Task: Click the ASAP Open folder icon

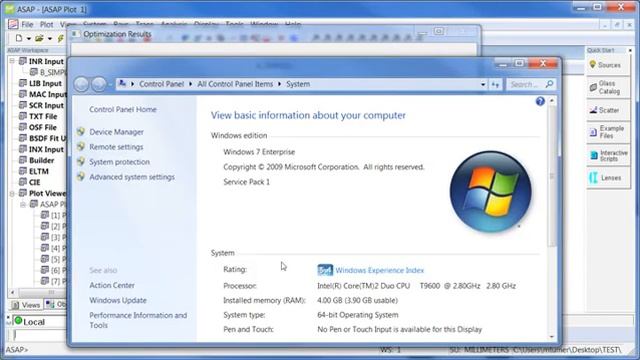Action: click(x=39, y=38)
